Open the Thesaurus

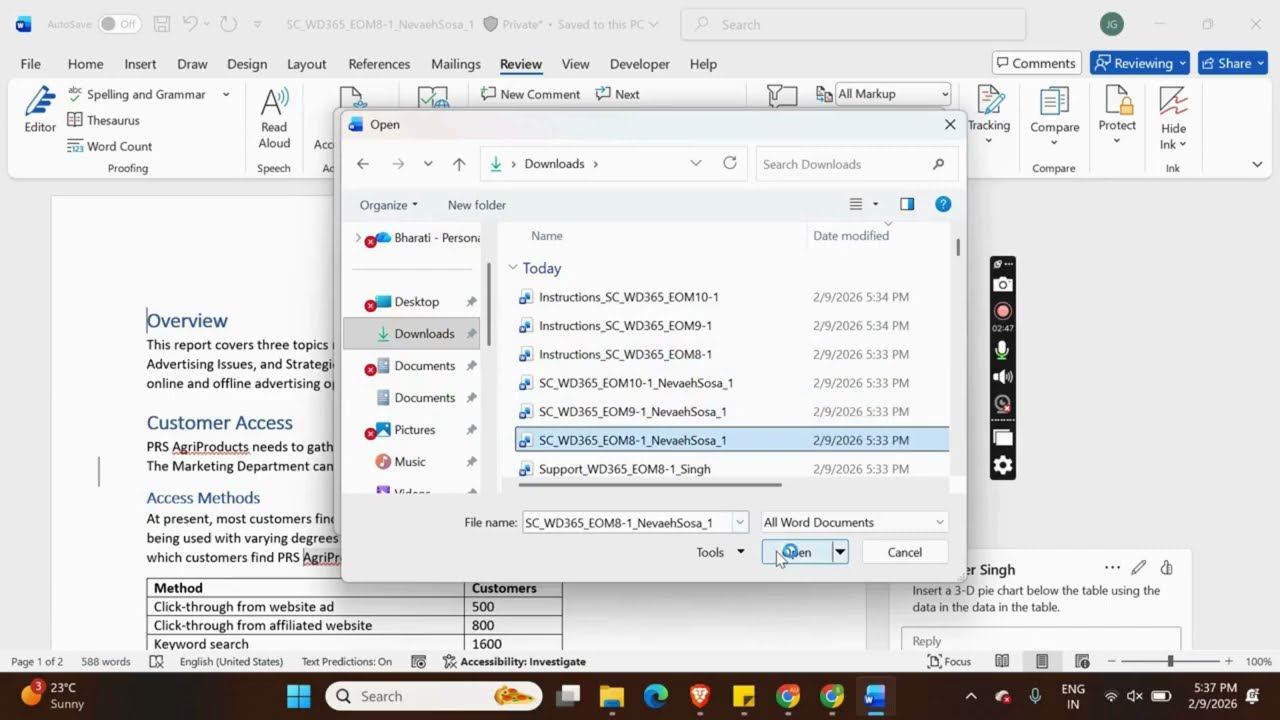click(x=103, y=120)
